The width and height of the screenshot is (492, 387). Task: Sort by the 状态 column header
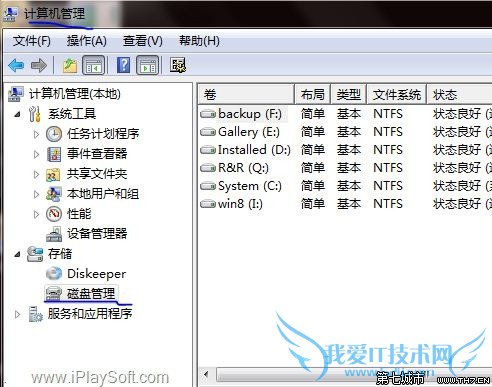coord(459,95)
